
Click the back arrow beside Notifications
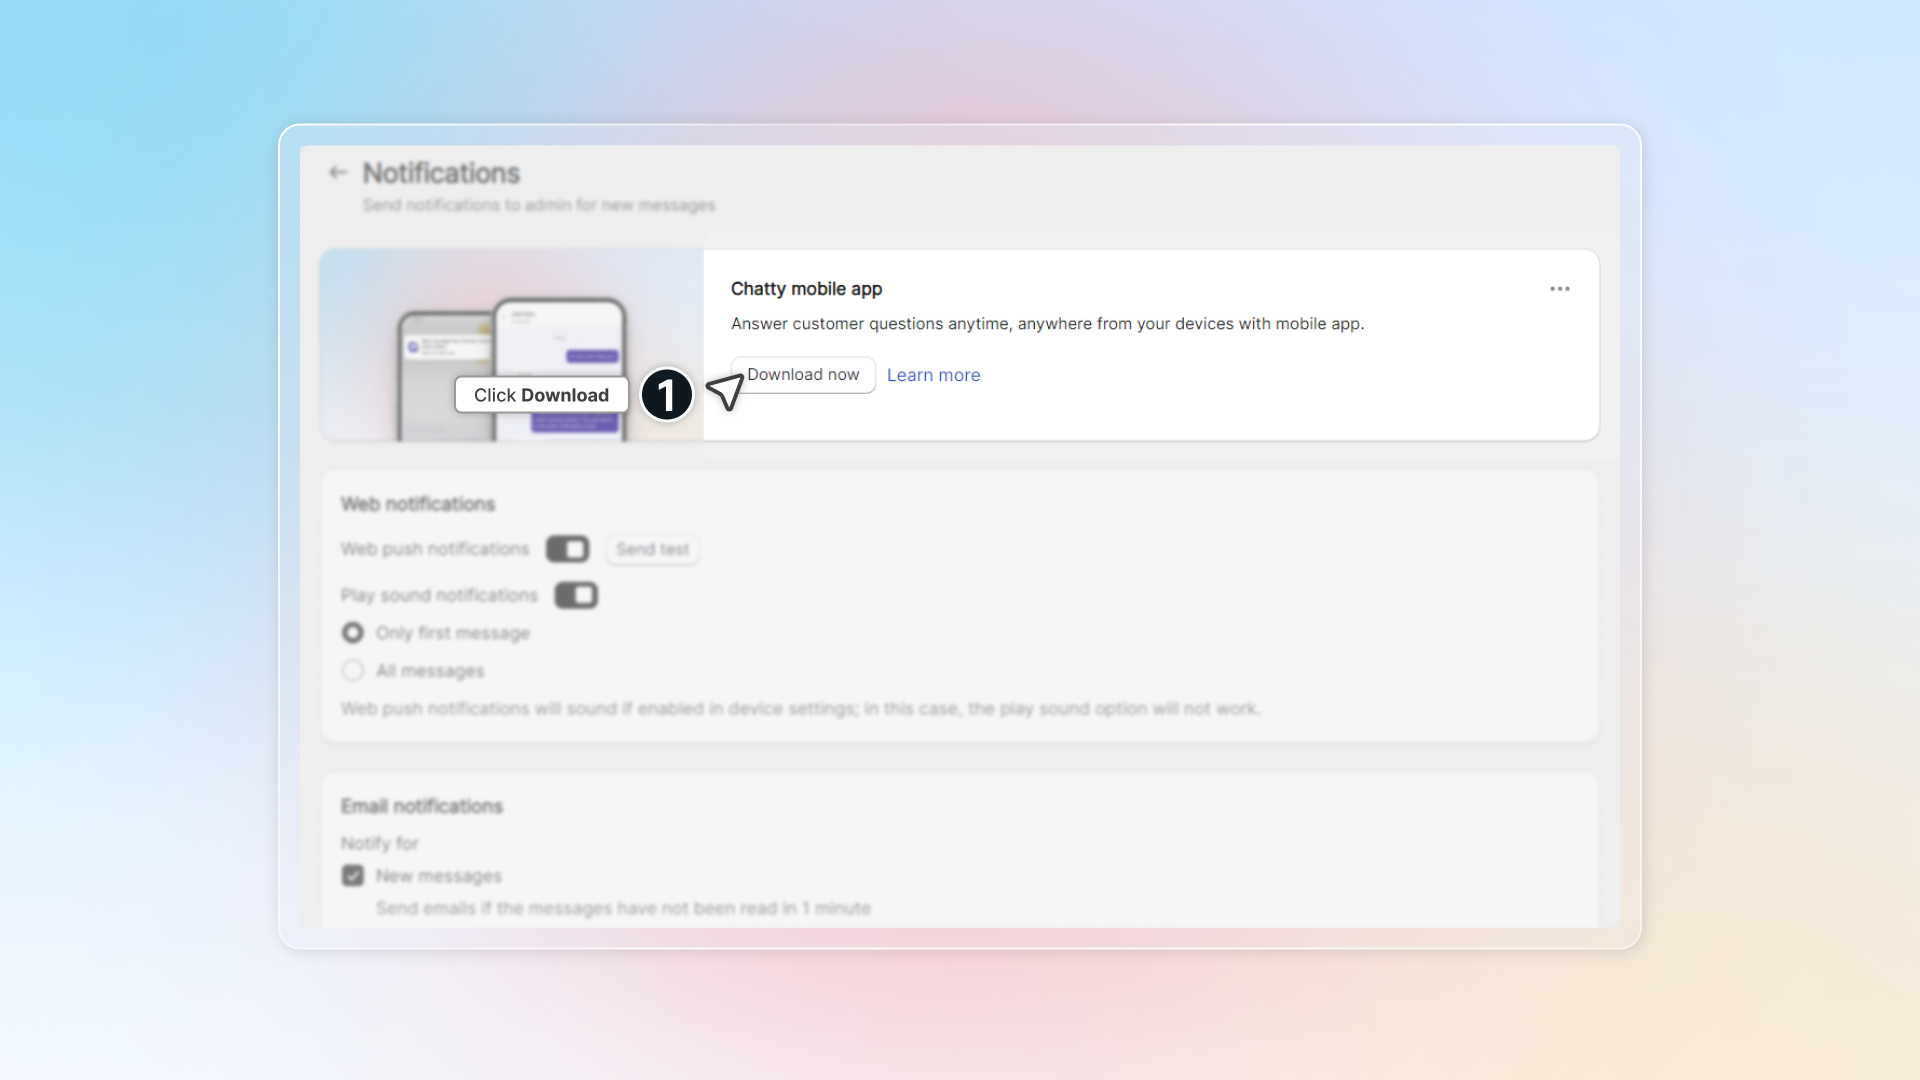pos(338,173)
